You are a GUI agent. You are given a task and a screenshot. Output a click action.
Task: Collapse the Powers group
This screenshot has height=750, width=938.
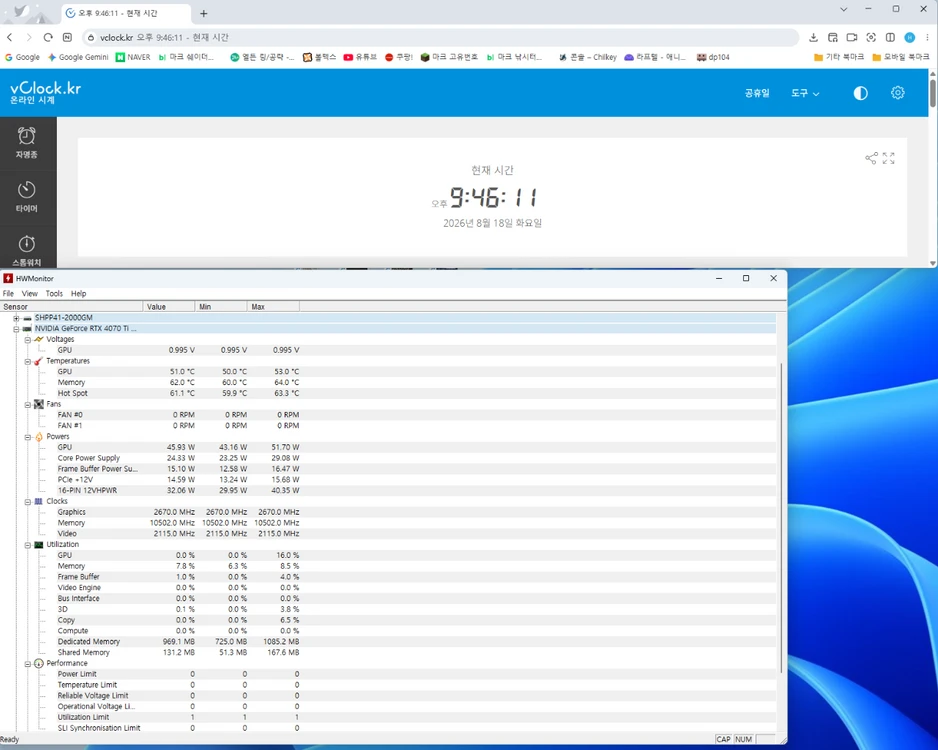pyautogui.click(x=28, y=437)
